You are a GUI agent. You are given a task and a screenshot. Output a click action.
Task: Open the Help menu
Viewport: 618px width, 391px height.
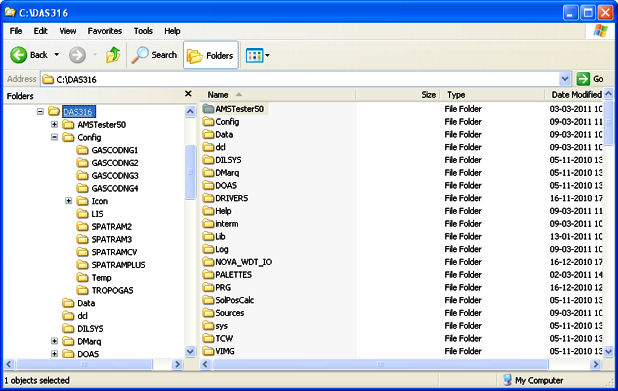pos(172,31)
